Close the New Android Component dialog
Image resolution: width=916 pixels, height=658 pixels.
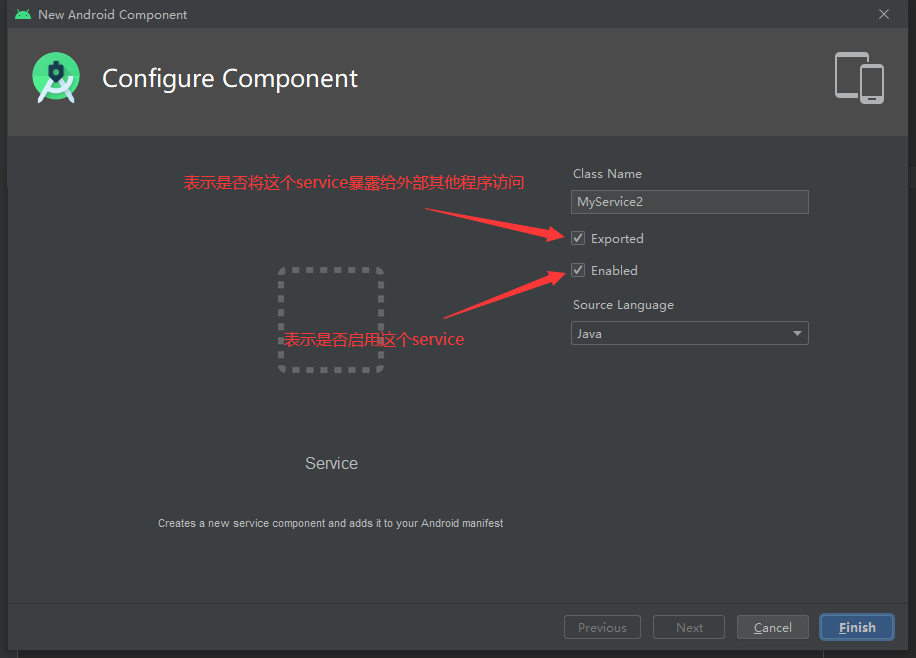884,14
